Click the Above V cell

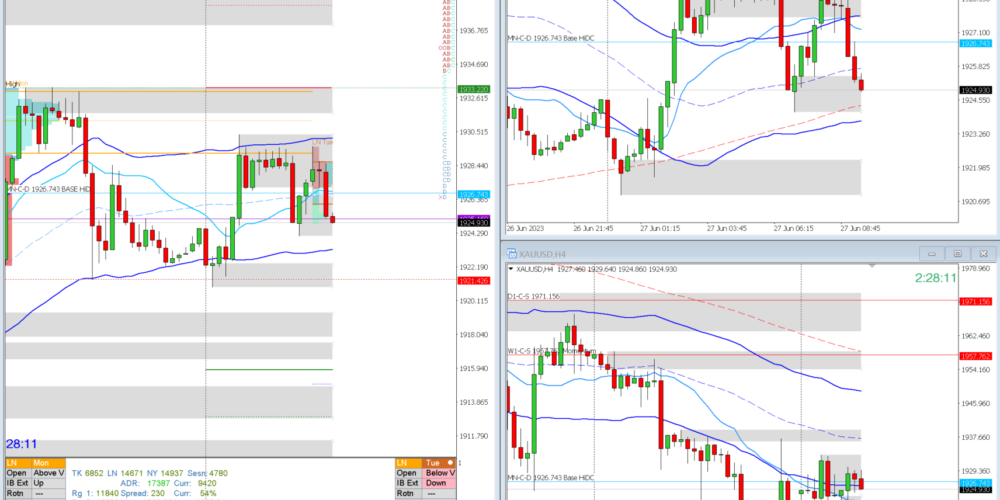tap(48, 473)
